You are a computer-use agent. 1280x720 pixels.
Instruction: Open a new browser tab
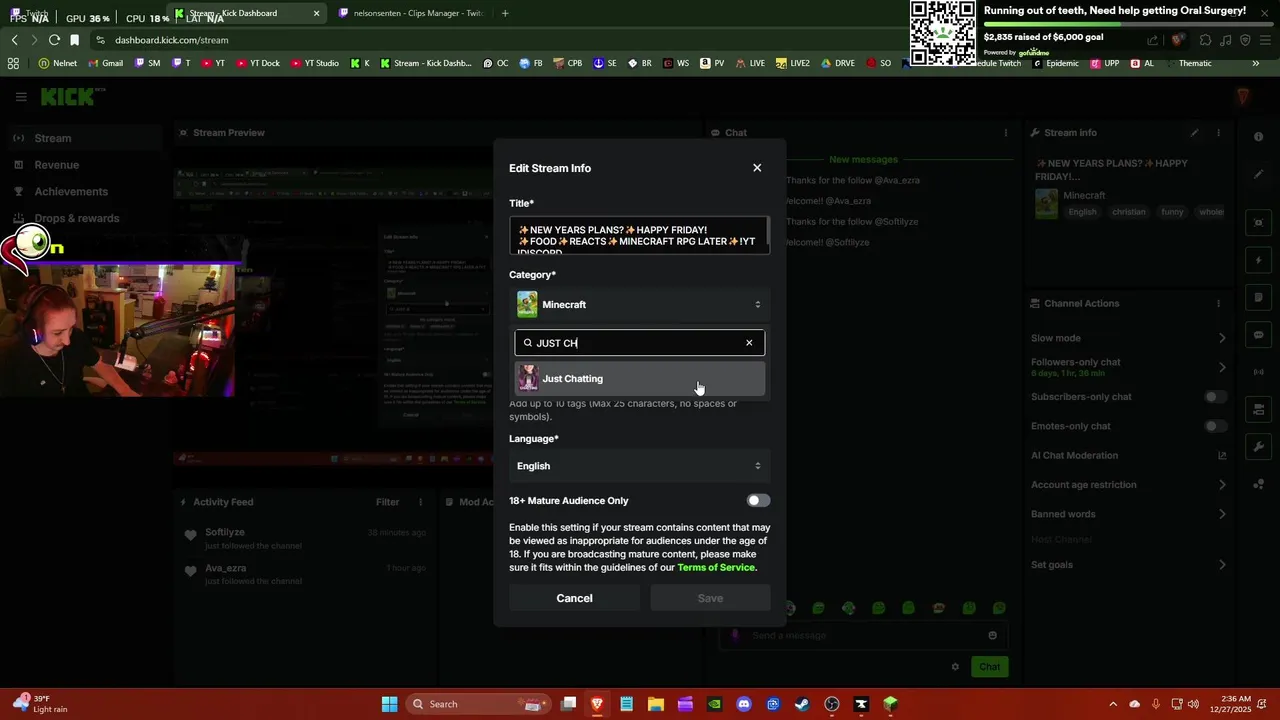click(x=505, y=13)
